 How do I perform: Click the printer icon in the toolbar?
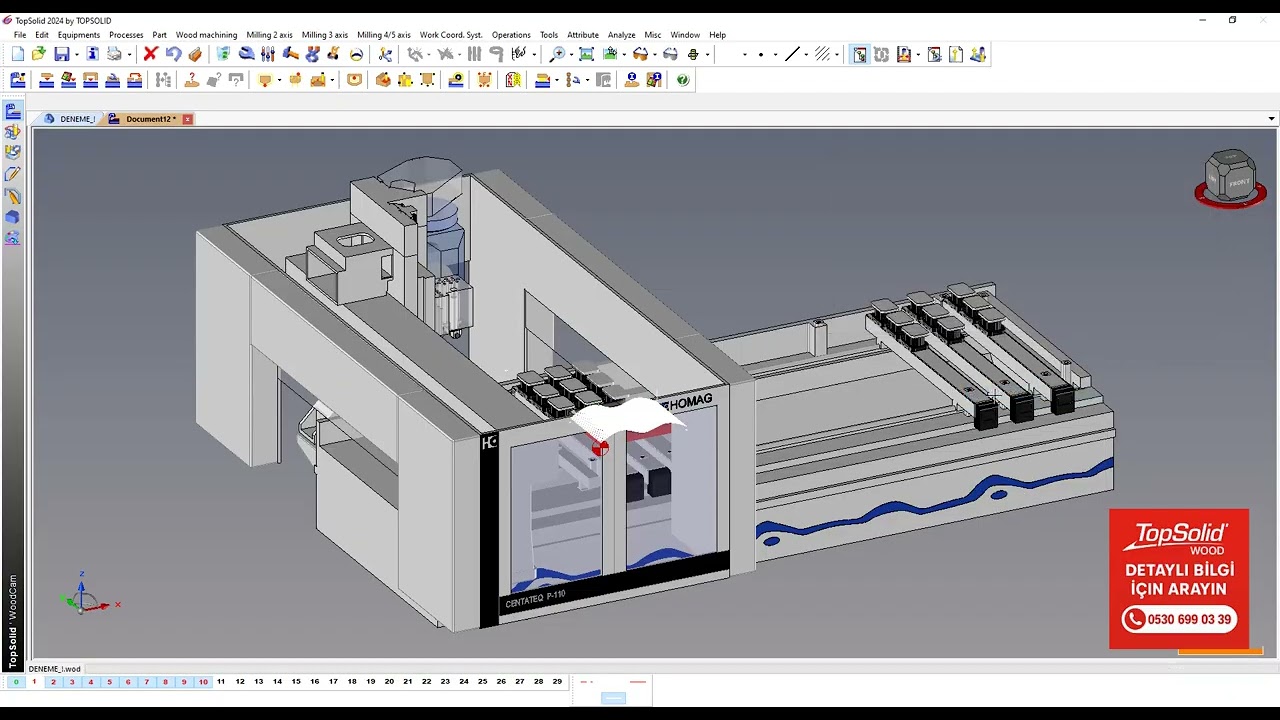point(115,54)
